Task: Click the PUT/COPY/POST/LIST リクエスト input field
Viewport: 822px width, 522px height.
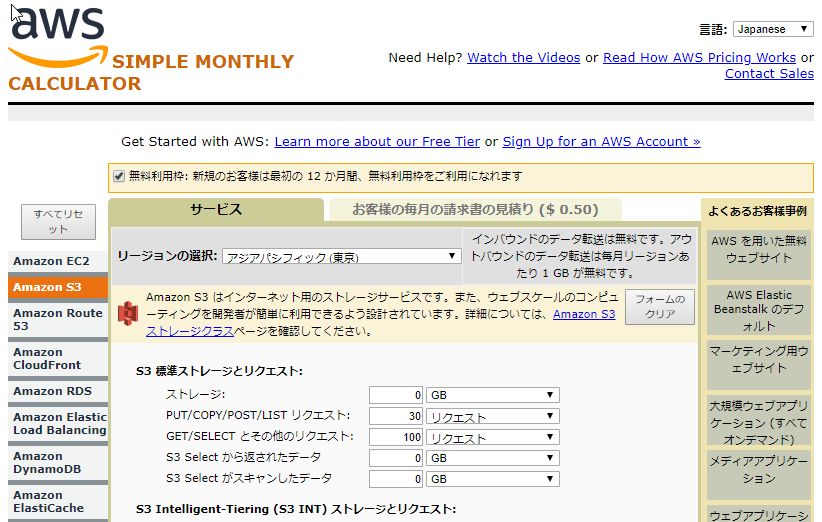Action: [x=395, y=416]
